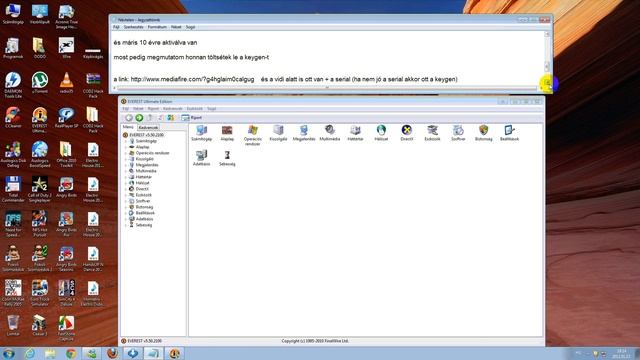Click the Up arrow in EVEREST toolbar
Image resolution: width=640 pixels, height=360 pixels.
click(150, 118)
